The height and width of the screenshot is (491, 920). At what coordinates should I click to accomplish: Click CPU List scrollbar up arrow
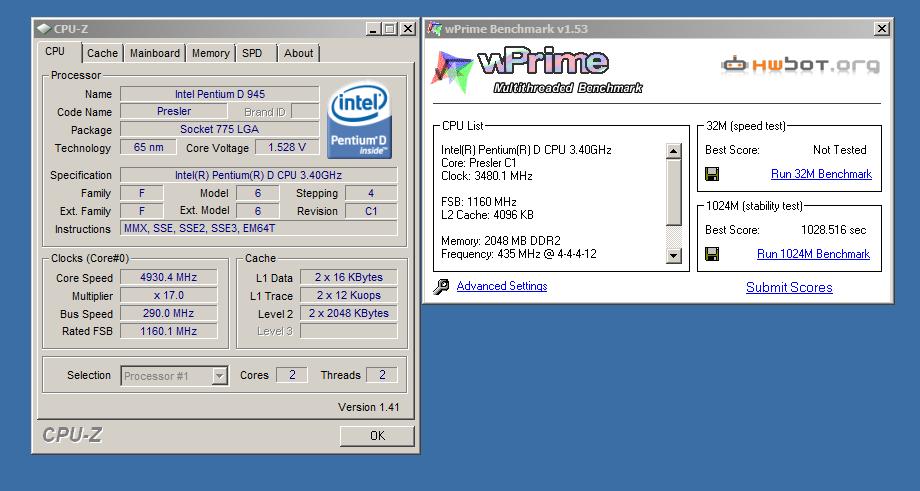pos(674,151)
